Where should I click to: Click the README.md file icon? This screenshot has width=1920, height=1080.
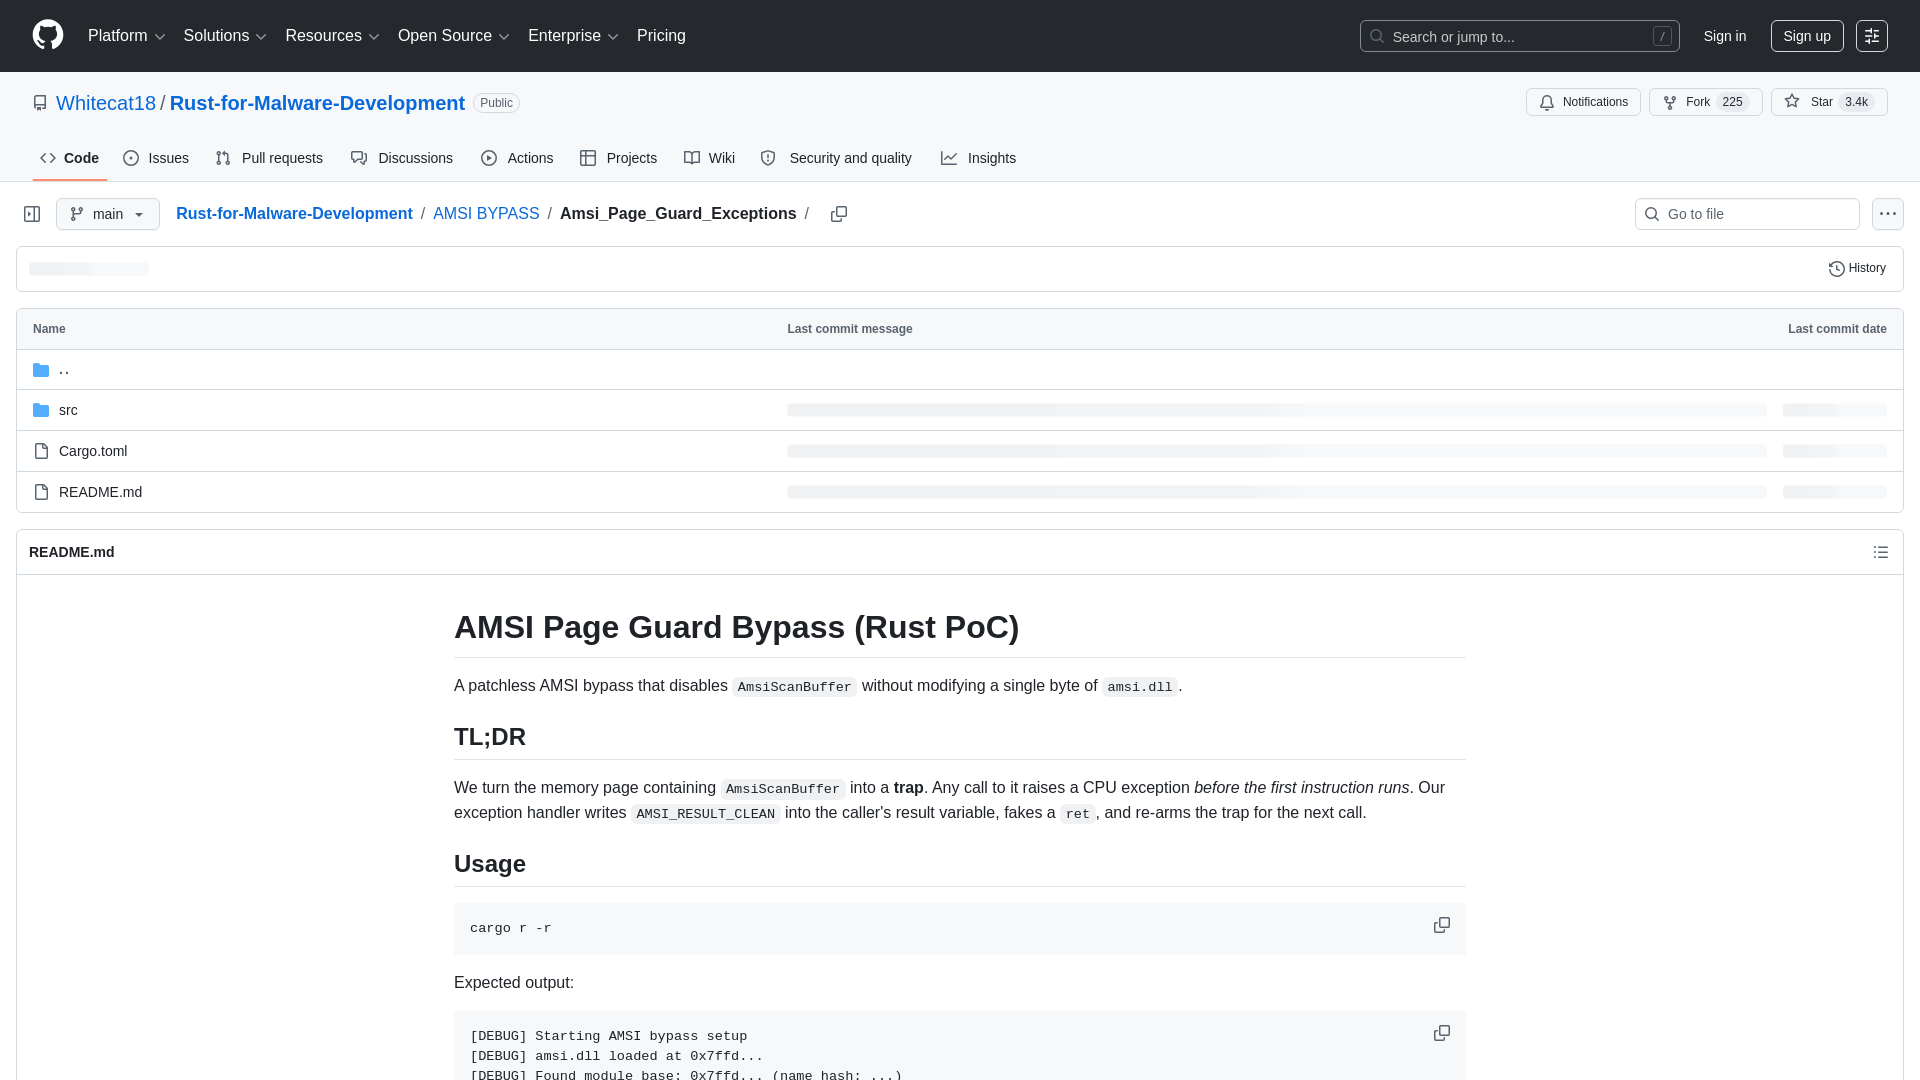click(x=41, y=492)
